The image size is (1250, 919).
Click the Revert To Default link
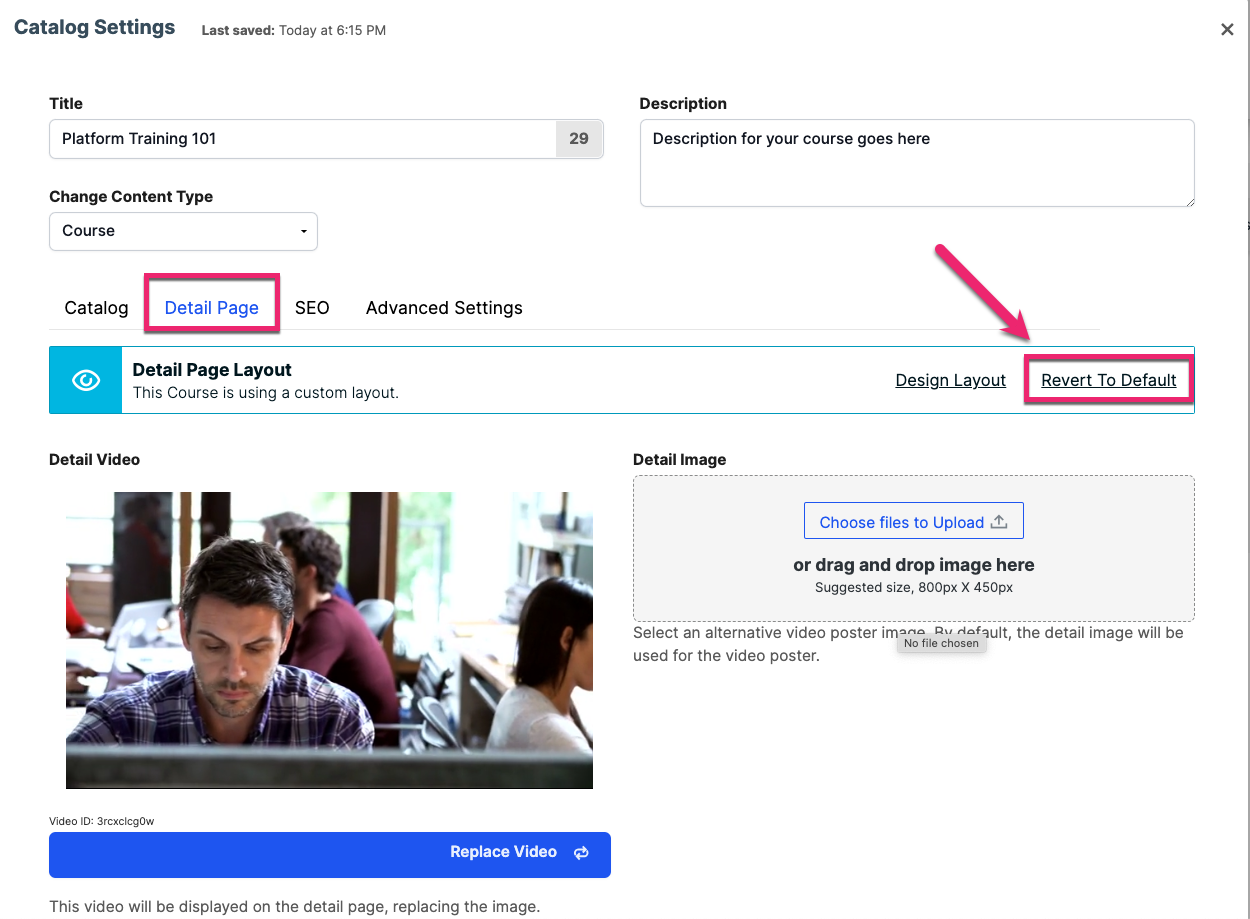tap(1109, 380)
